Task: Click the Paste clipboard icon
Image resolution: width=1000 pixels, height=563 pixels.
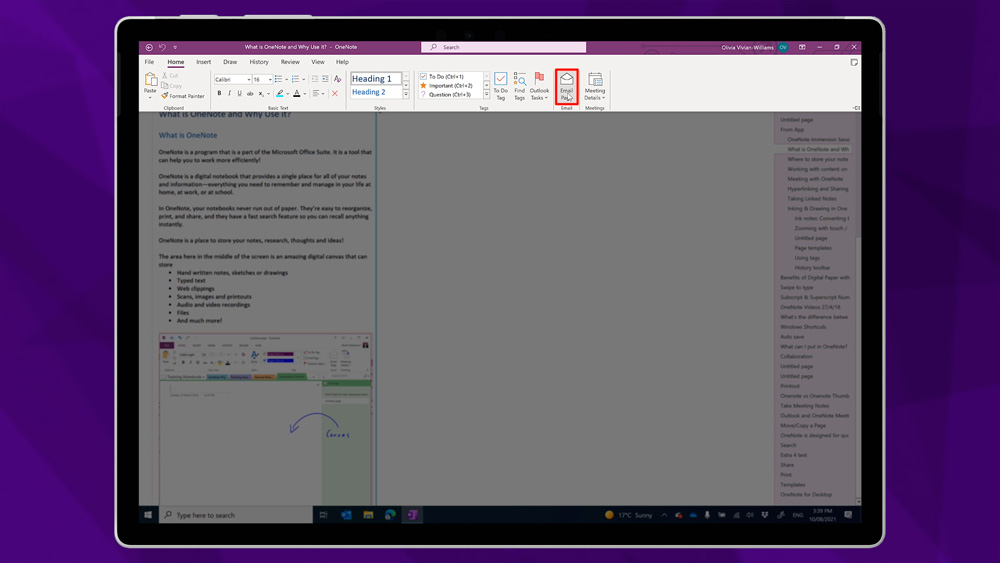Action: 151,80
